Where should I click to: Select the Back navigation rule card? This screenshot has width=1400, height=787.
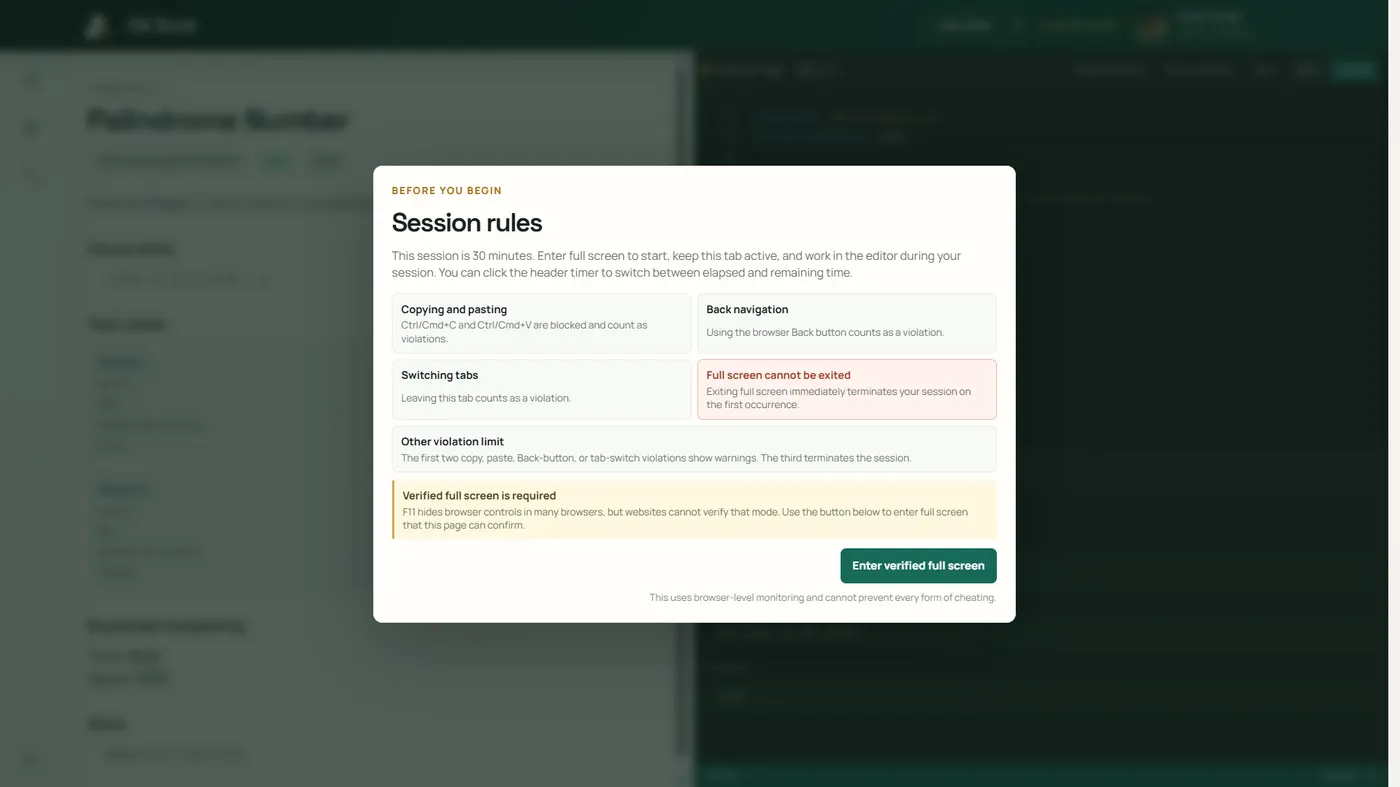[847, 323]
